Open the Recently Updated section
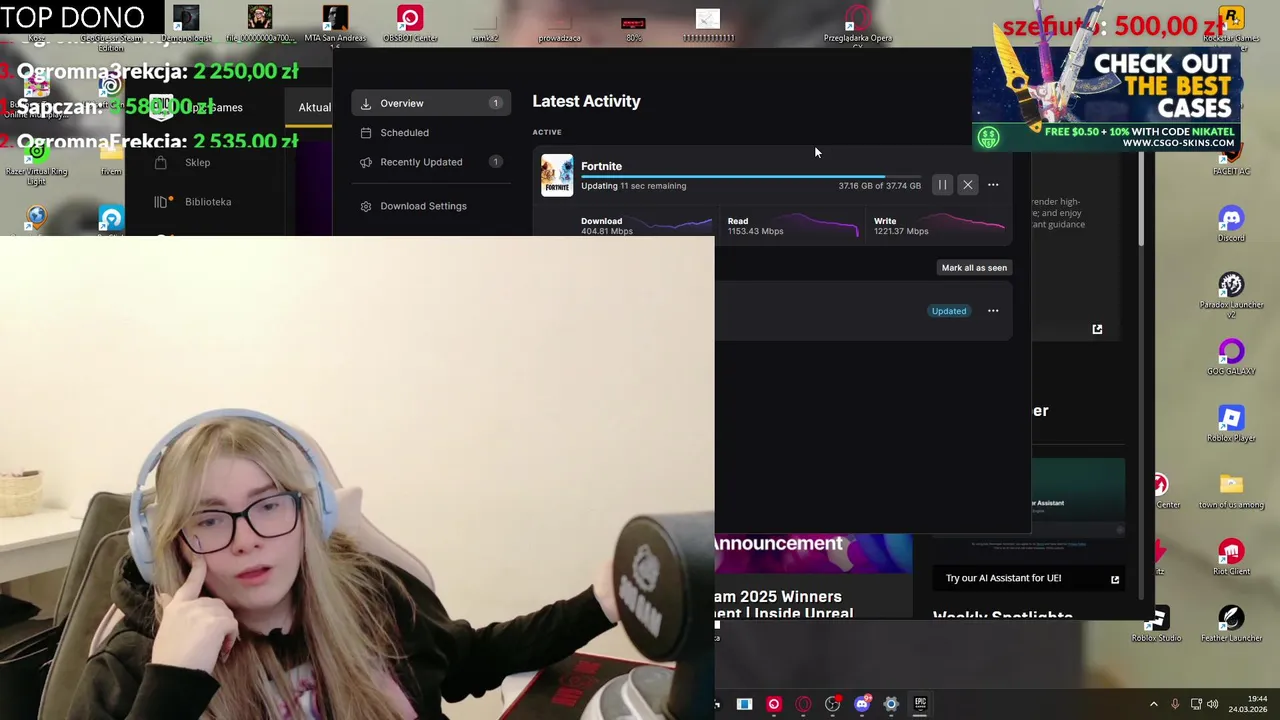 click(431, 162)
